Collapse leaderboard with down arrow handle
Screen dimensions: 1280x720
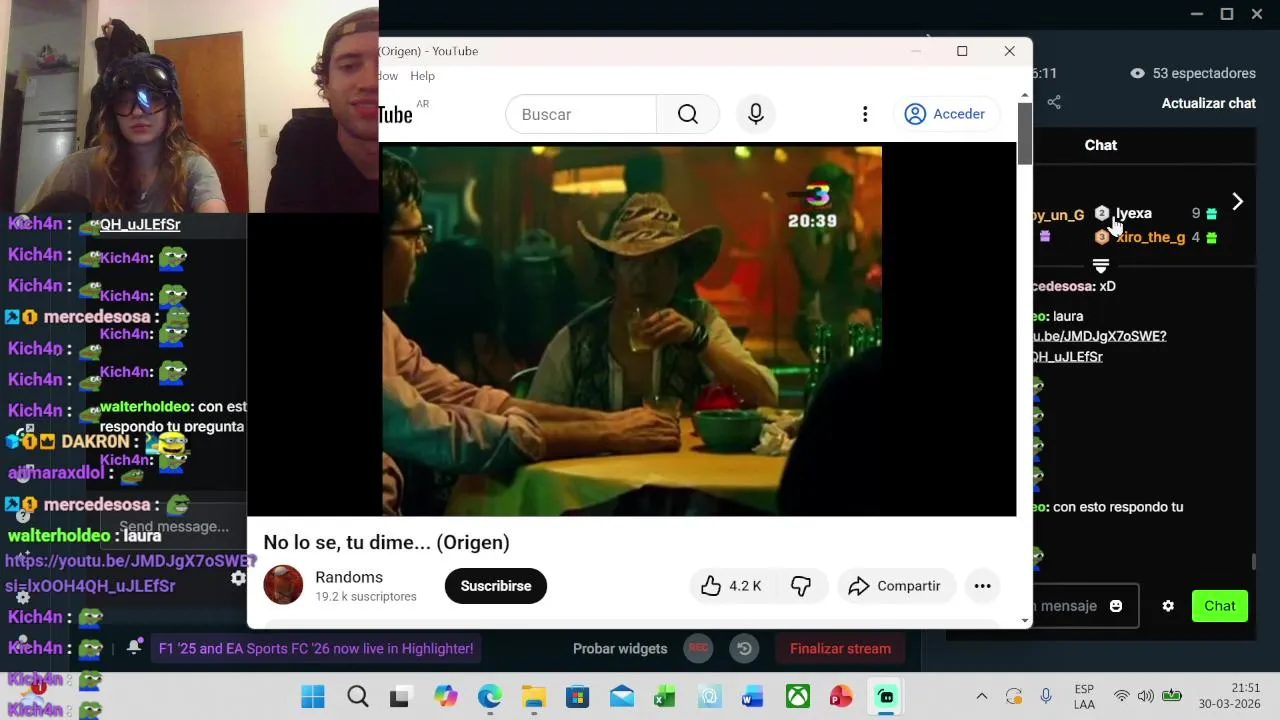(x=1101, y=266)
